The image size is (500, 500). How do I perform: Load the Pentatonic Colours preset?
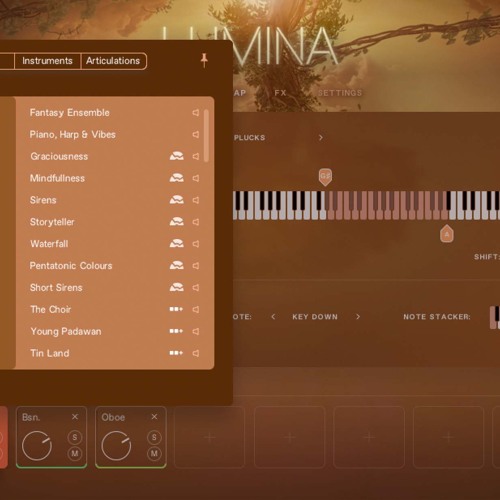click(x=71, y=266)
